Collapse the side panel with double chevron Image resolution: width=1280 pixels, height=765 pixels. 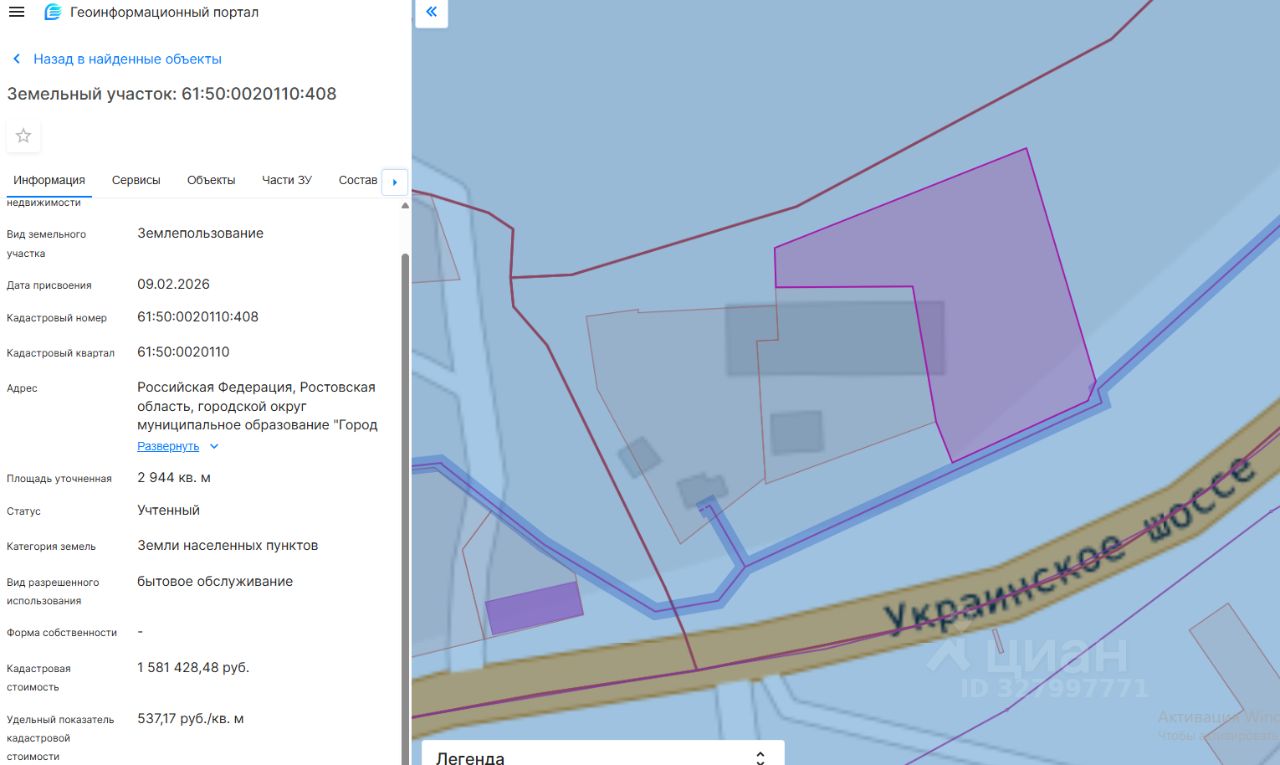coord(431,12)
